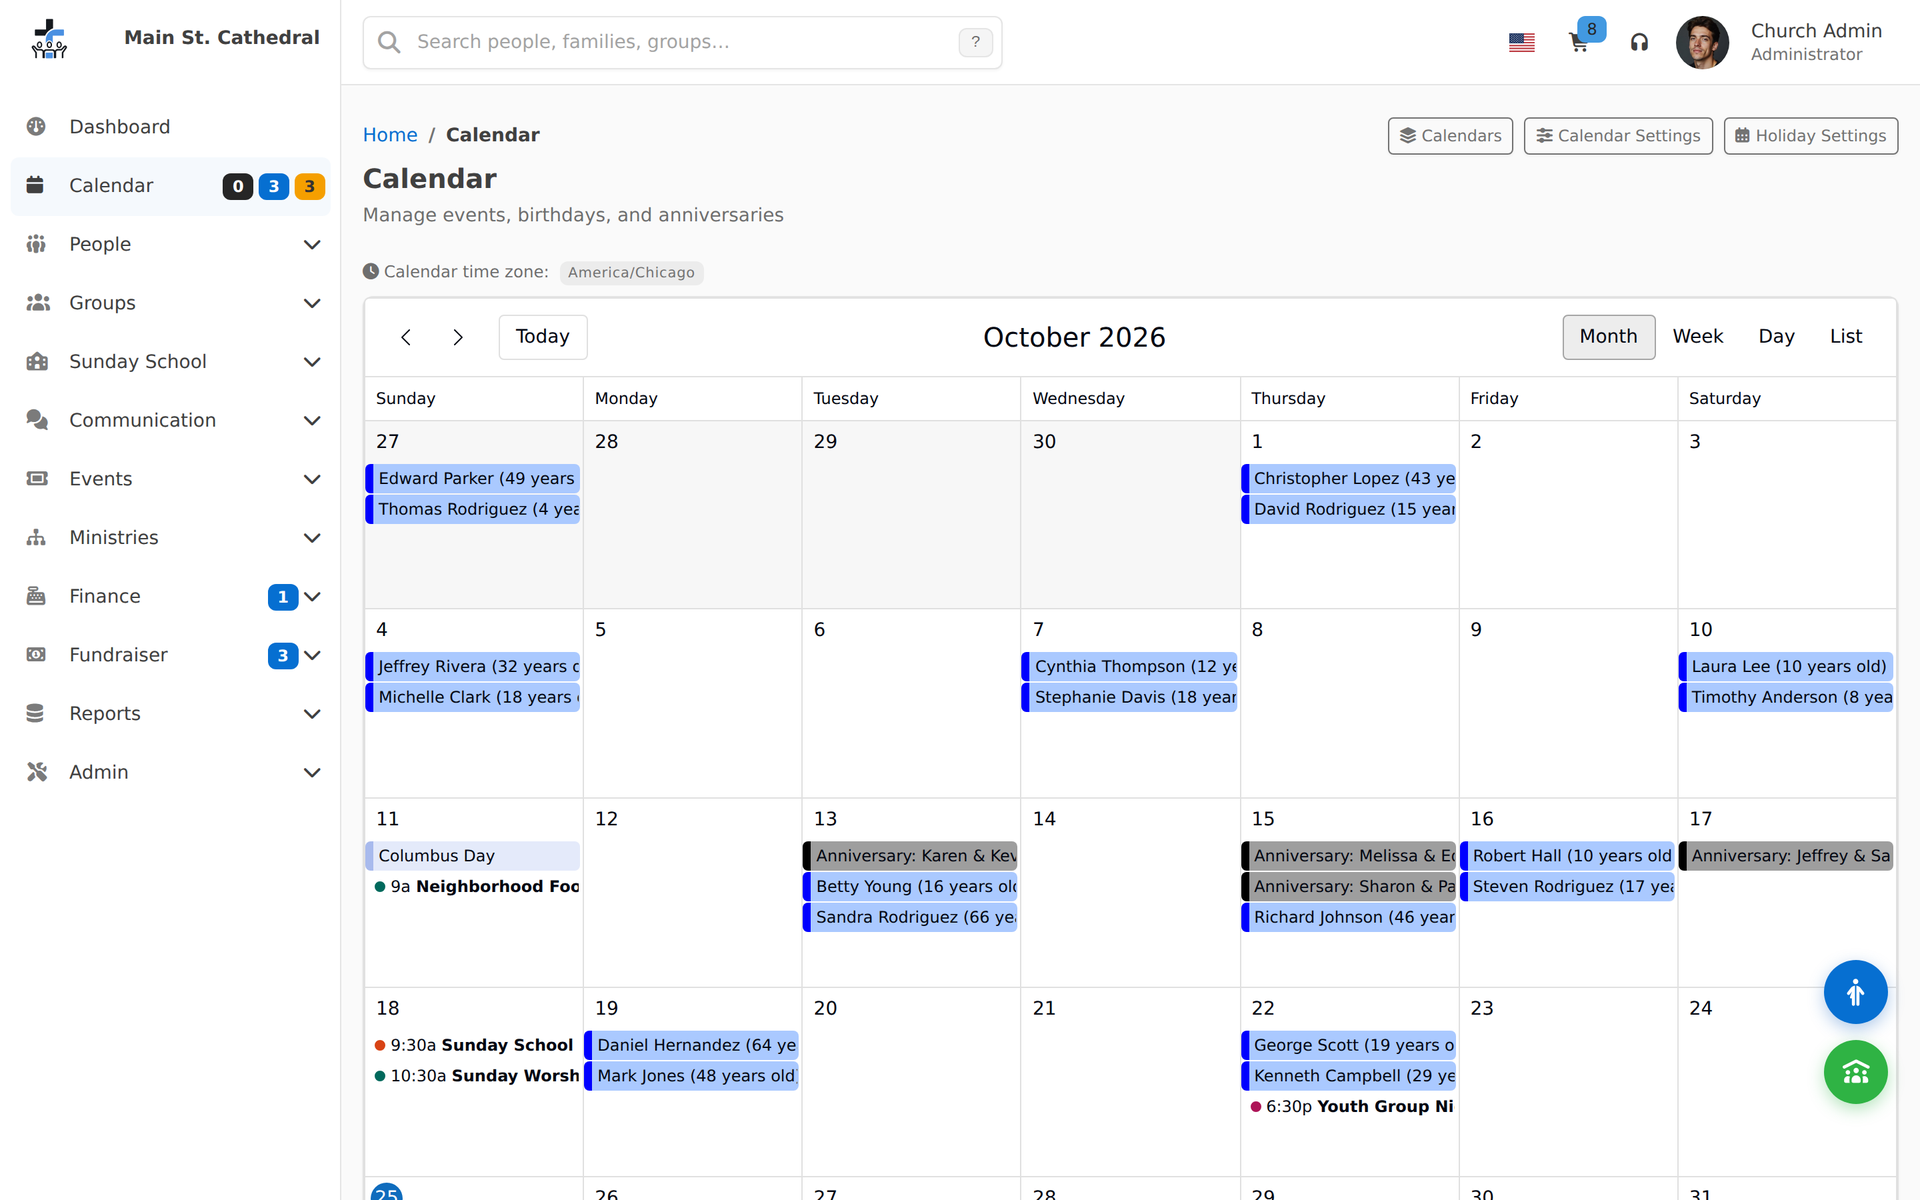This screenshot has width=1920, height=1200.
Task: Open Edward Parker birthday entry
Action: (473, 479)
